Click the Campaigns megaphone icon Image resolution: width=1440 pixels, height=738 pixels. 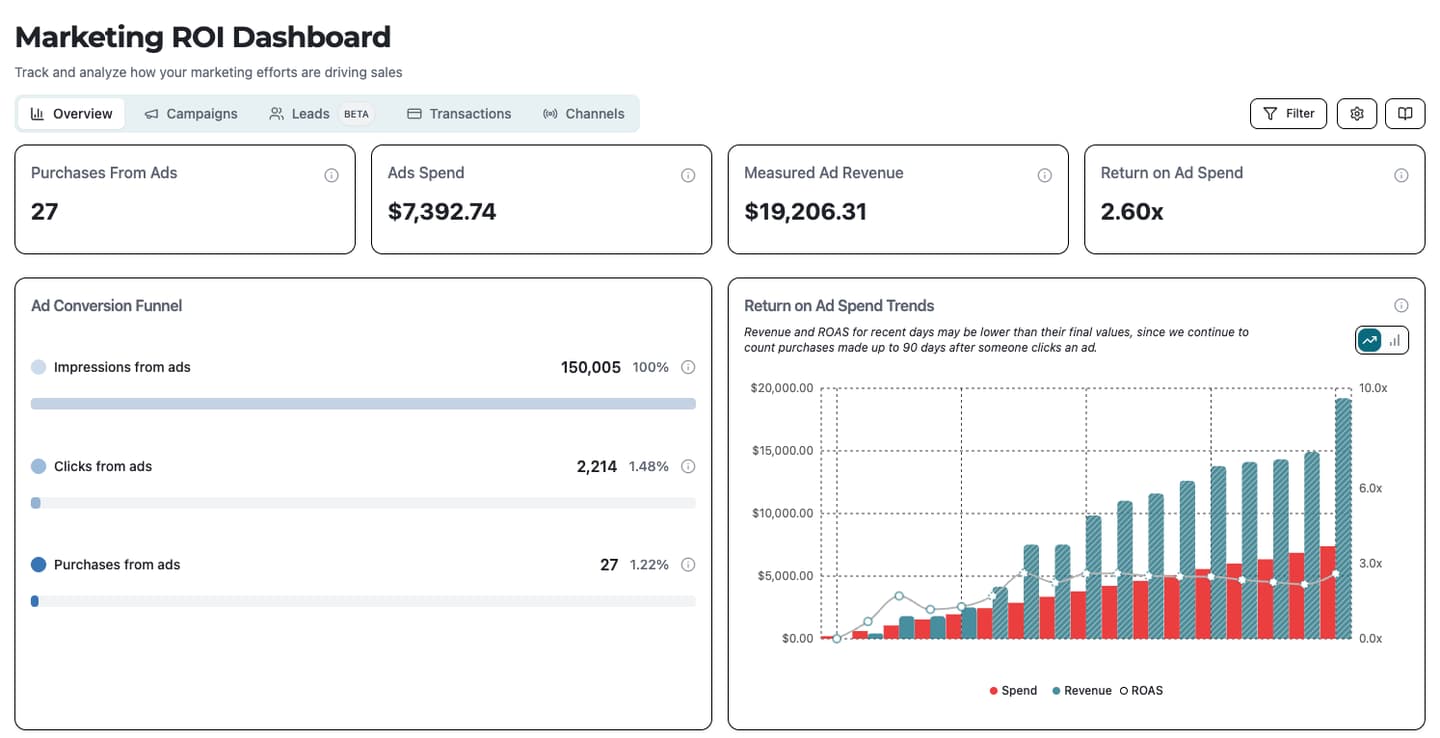pos(151,114)
